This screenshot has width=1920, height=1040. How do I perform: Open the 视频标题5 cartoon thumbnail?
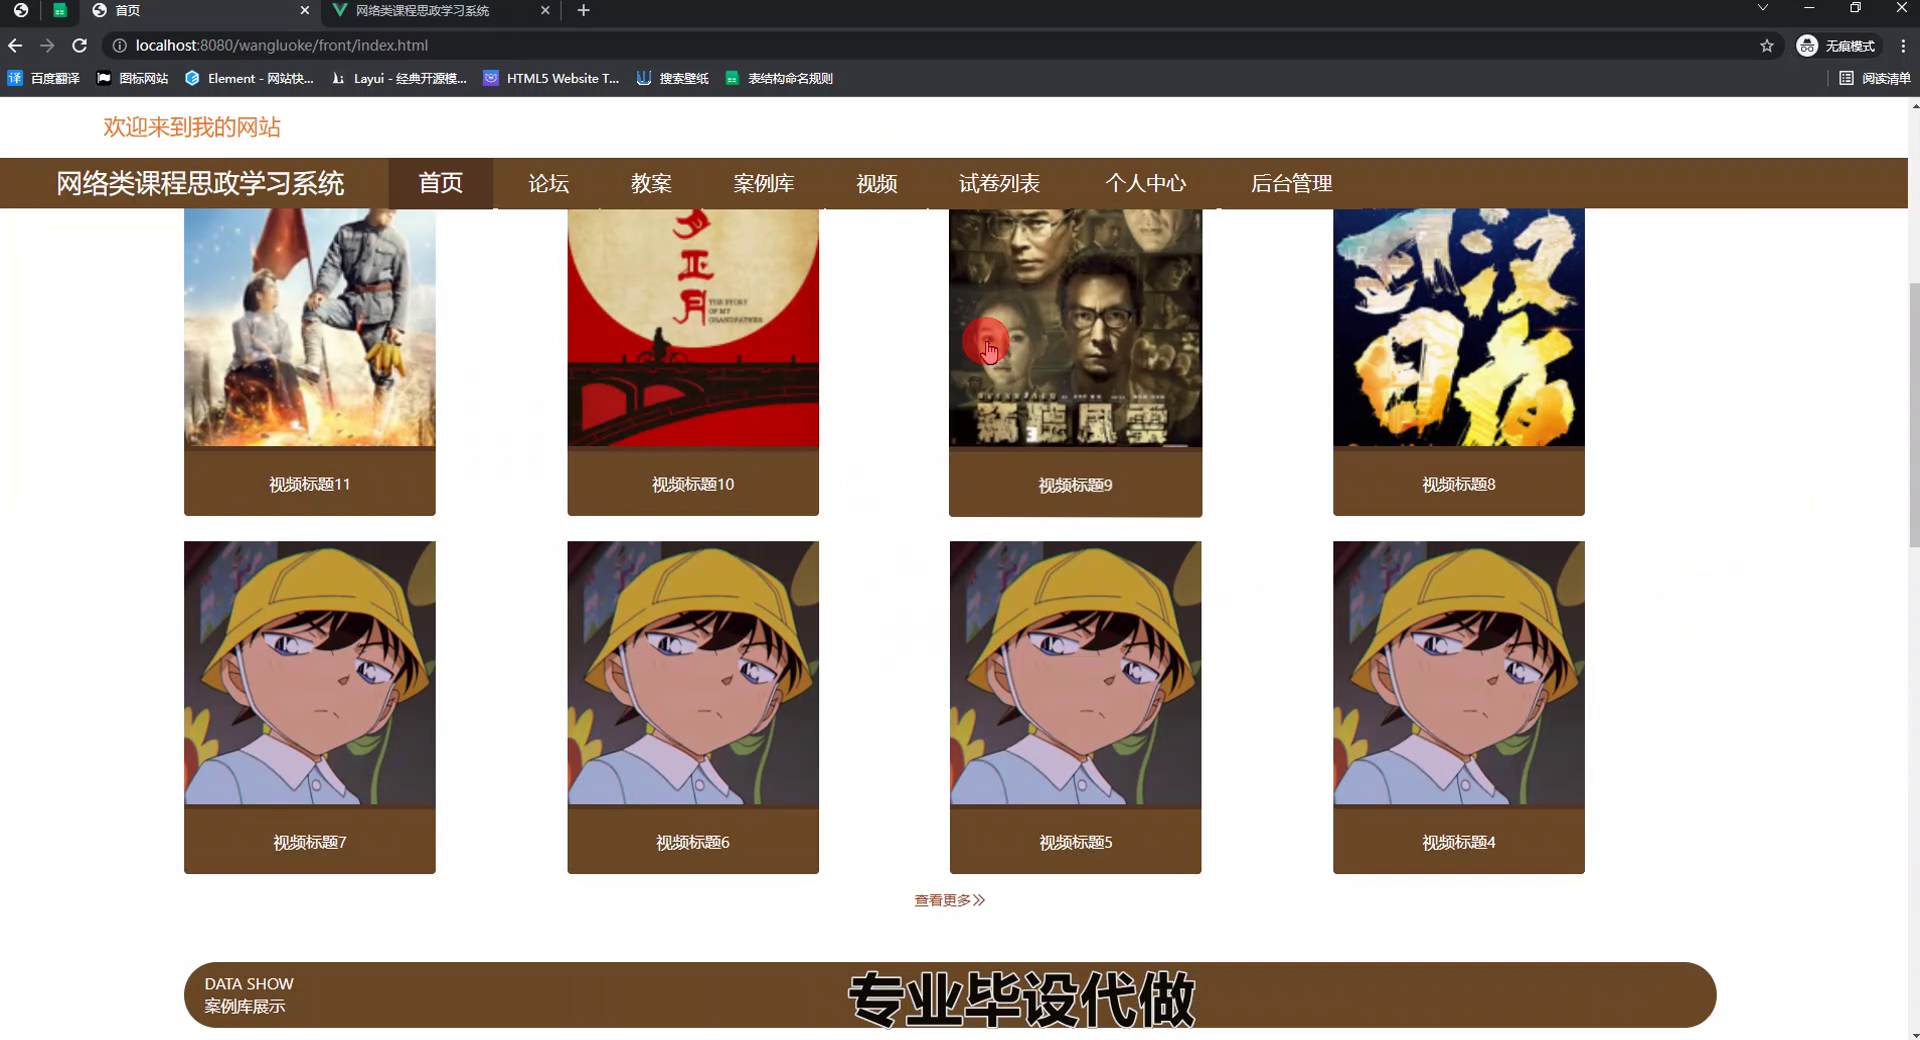point(1075,673)
